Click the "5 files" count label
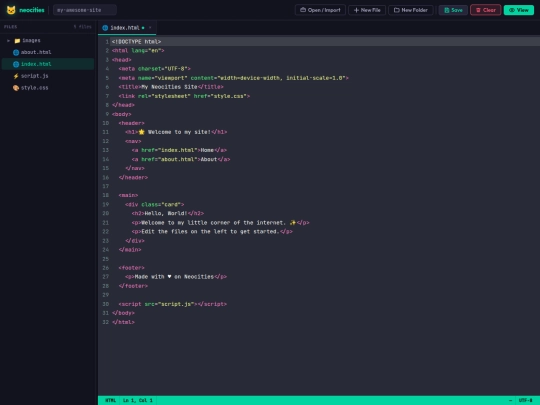540x405 pixels. (x=83, y=27)
